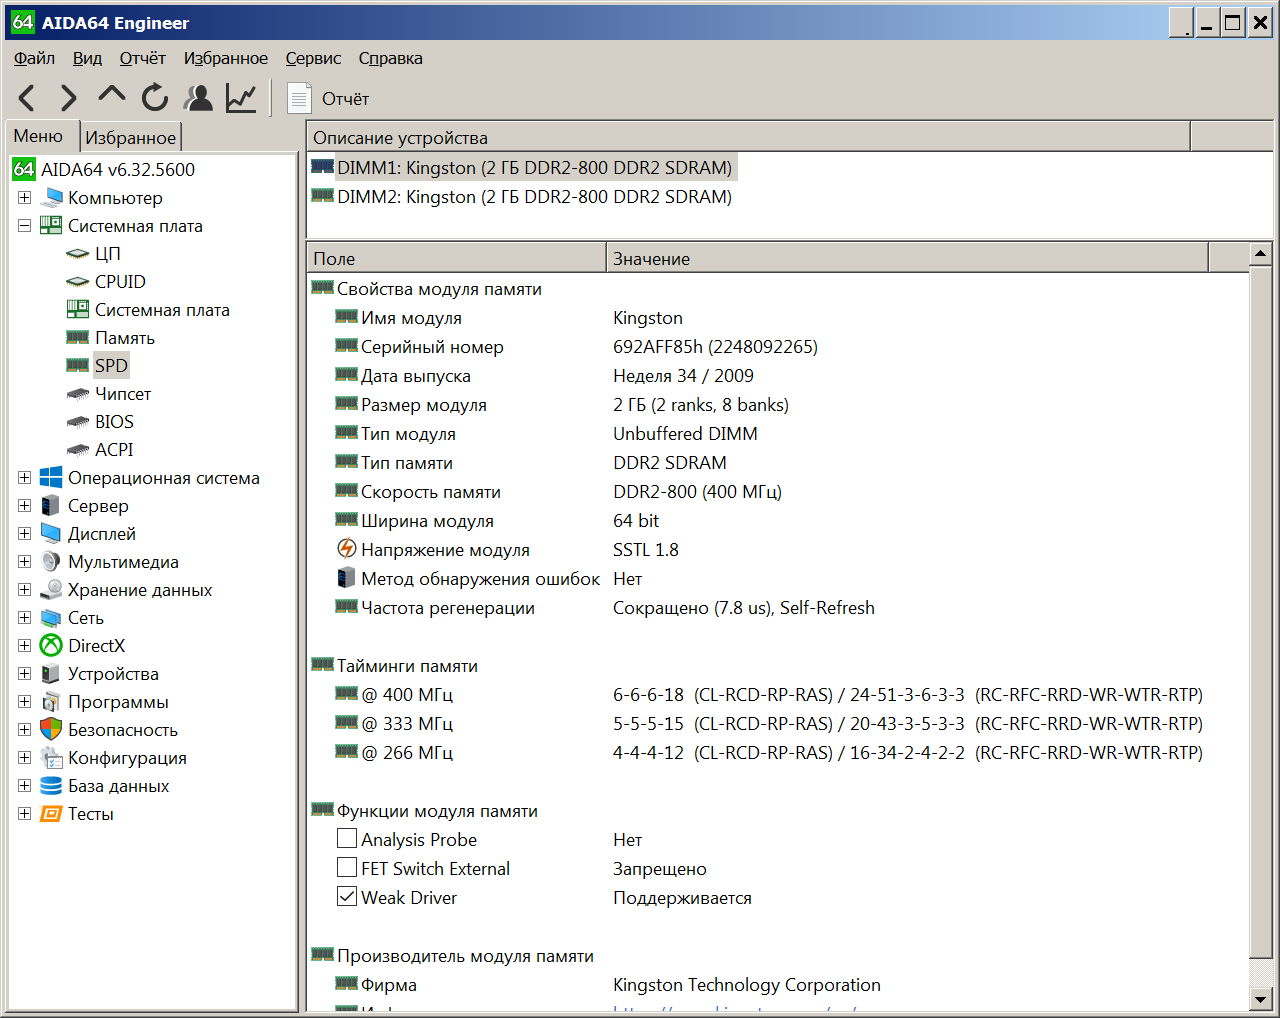The height and width of the screenshot is (1018, 1280).
Task: Select the Память memory icon in tree
Action: click(x=77, y=338)
